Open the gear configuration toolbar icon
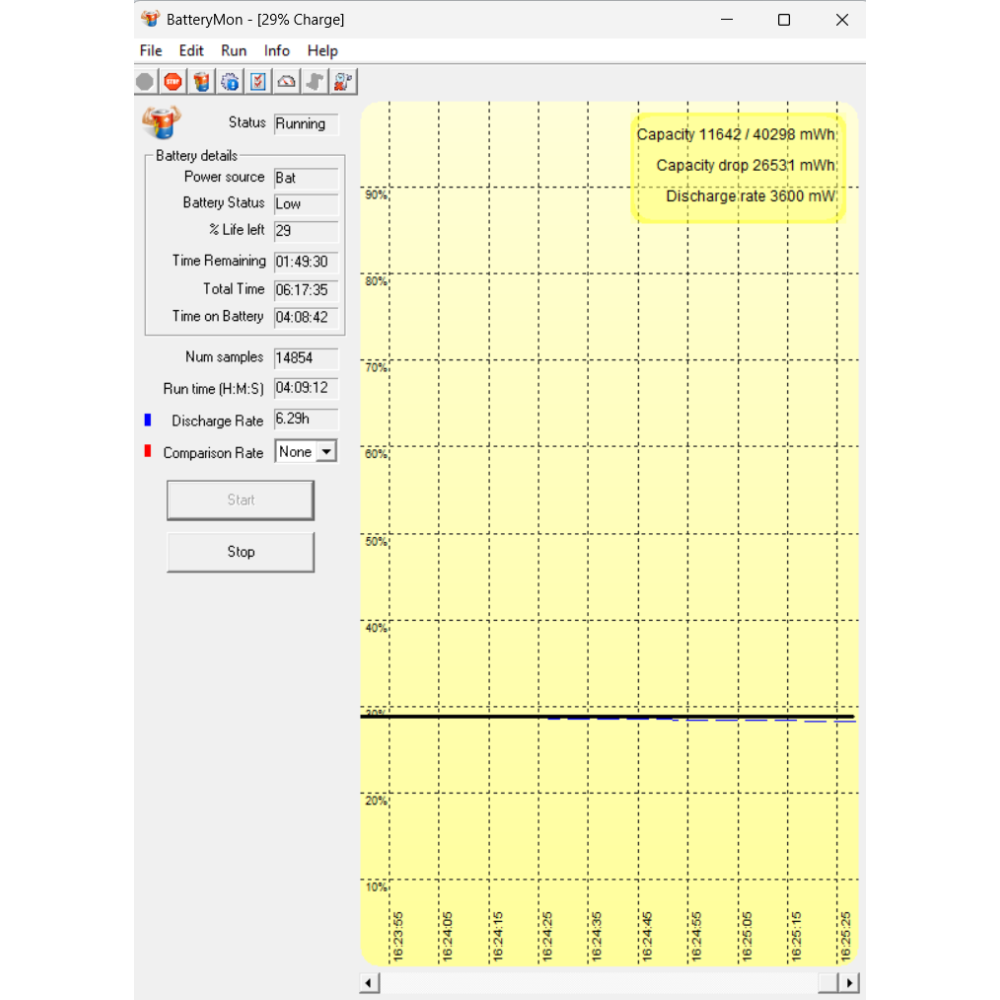Viewport: 1000px width, 1000px height. 230,82
